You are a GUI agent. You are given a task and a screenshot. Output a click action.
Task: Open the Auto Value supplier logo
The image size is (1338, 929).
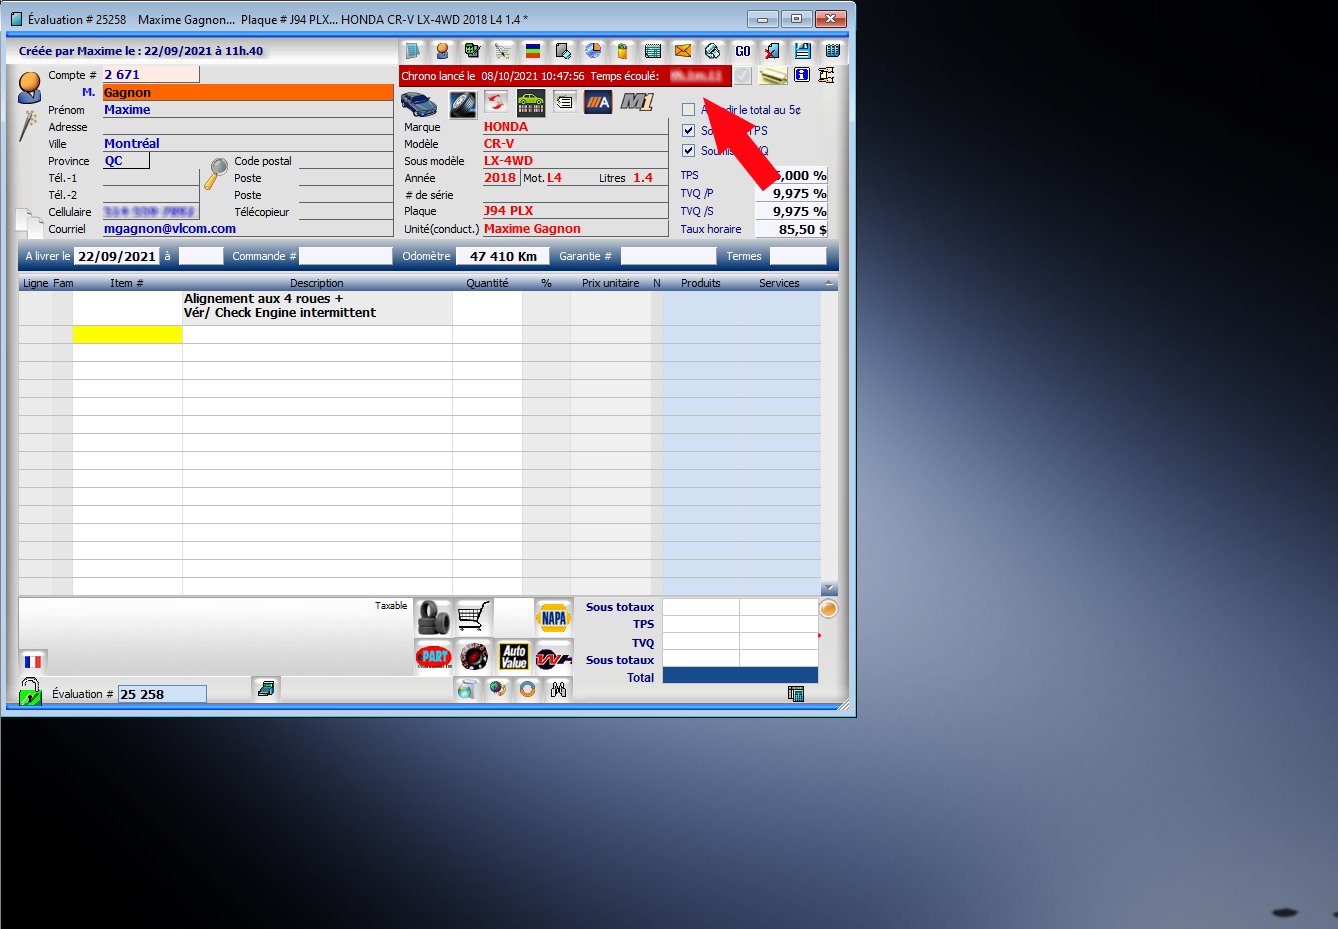tap(513, 656)
